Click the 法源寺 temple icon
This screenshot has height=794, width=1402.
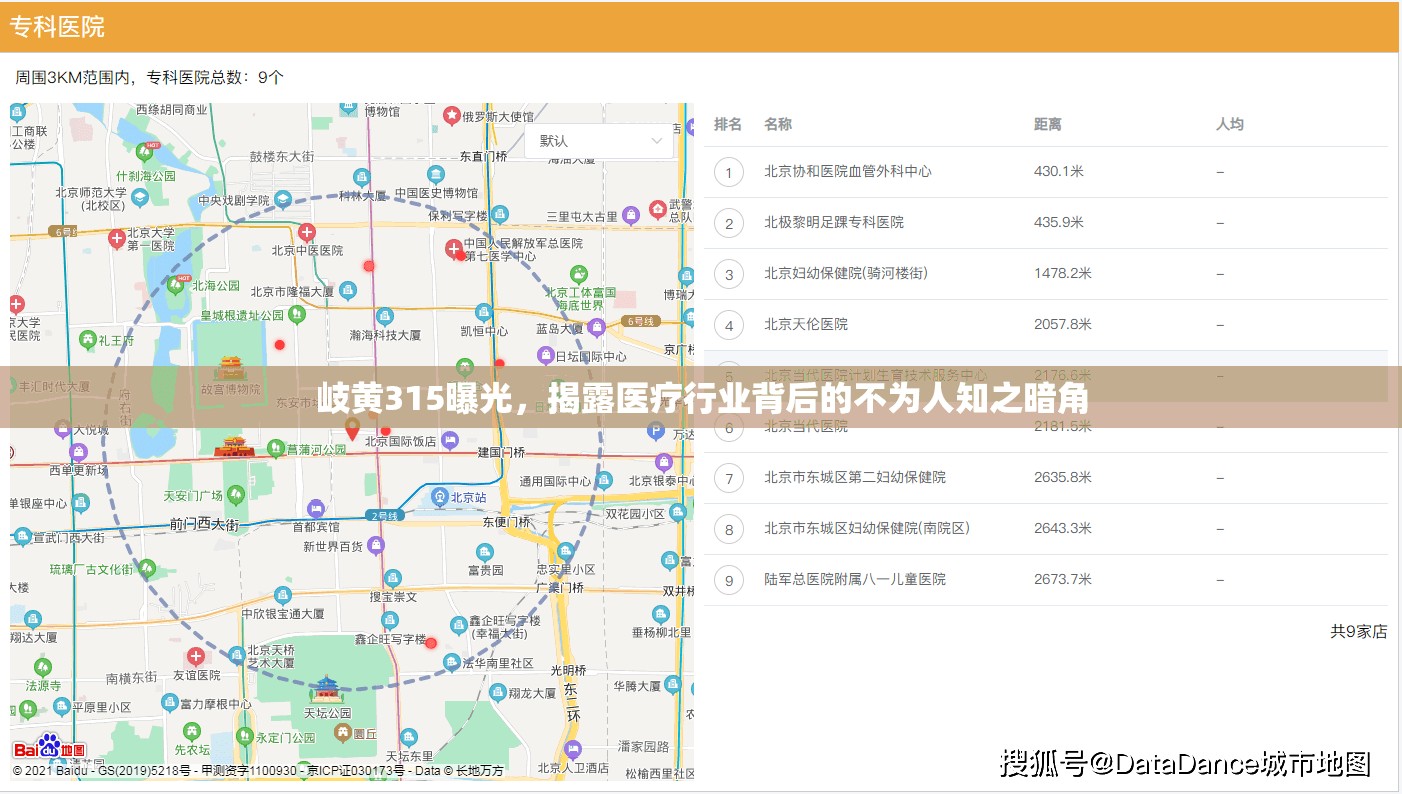42,669
